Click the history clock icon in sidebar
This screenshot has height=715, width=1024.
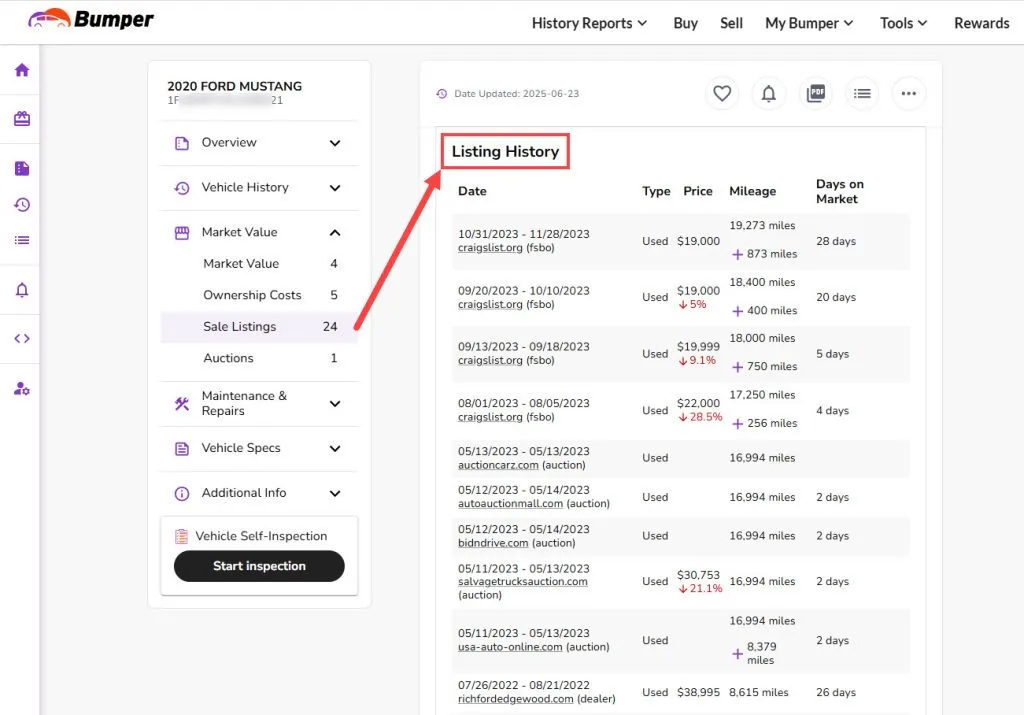[x=22, y=204]
